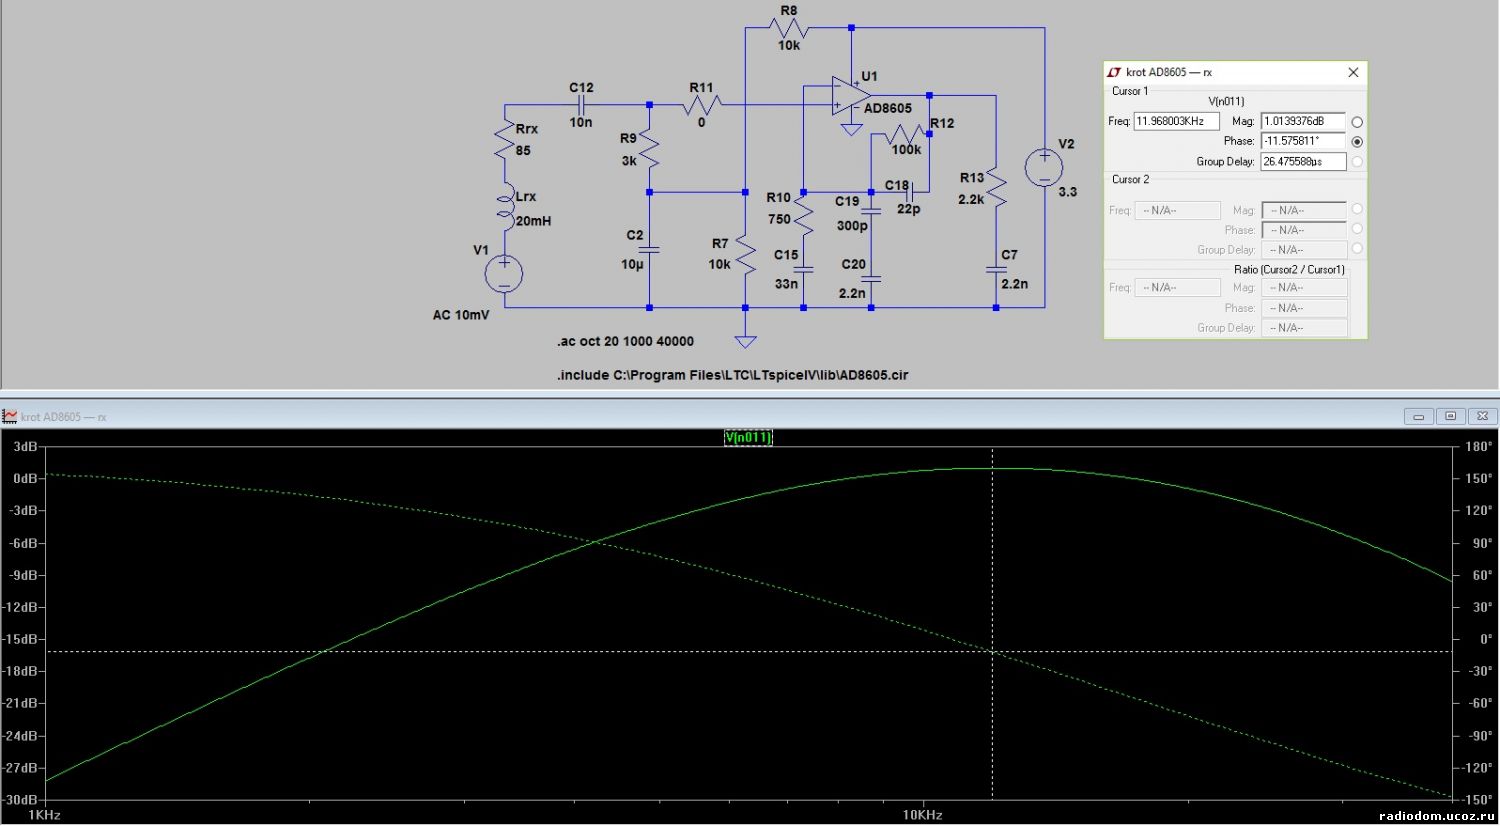Click the Cursor 1 Freq field showing 11.968003KHz
Screen dimensions: 1500x826
click(1177, 121)
